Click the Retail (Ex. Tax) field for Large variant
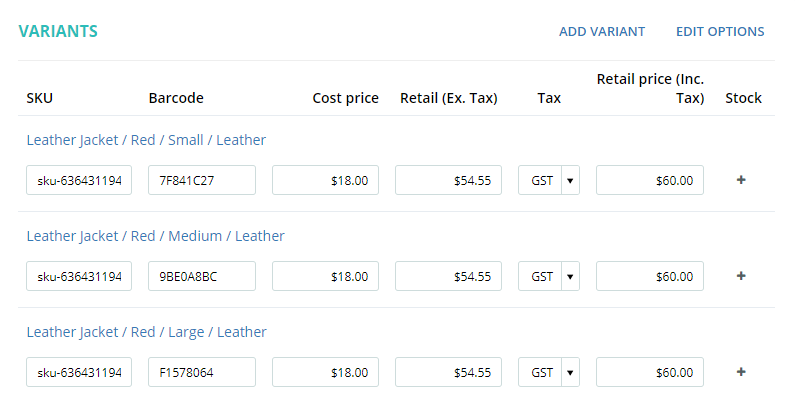This screenshot has height=402, width=795. coord(448,372)
